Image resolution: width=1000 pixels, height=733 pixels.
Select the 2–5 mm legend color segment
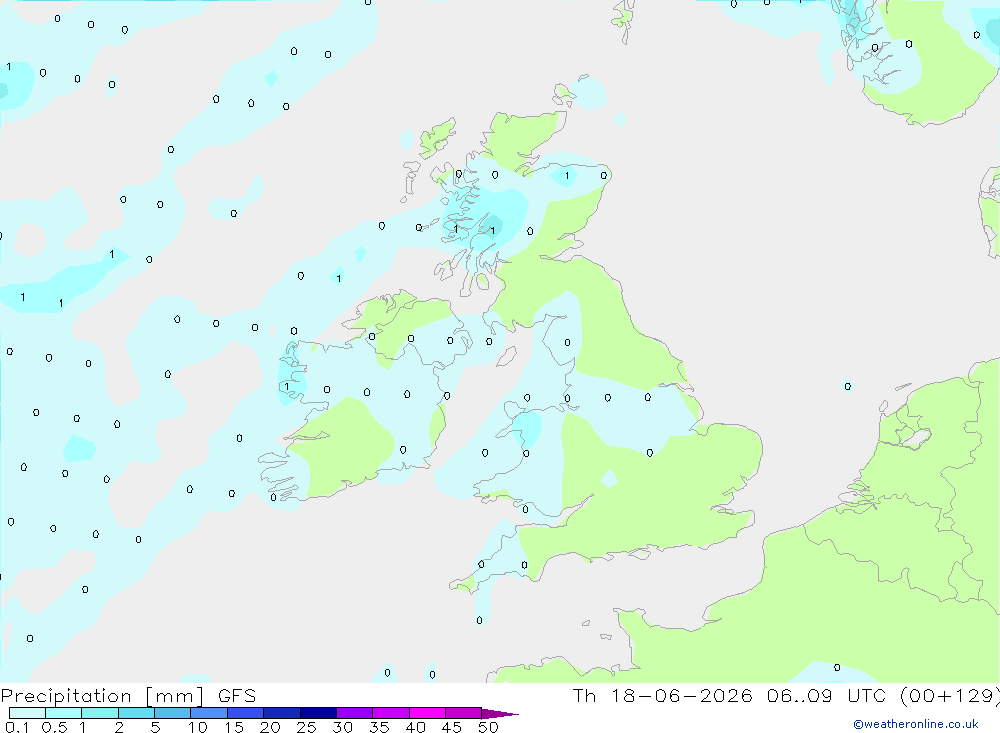(136, 713)
